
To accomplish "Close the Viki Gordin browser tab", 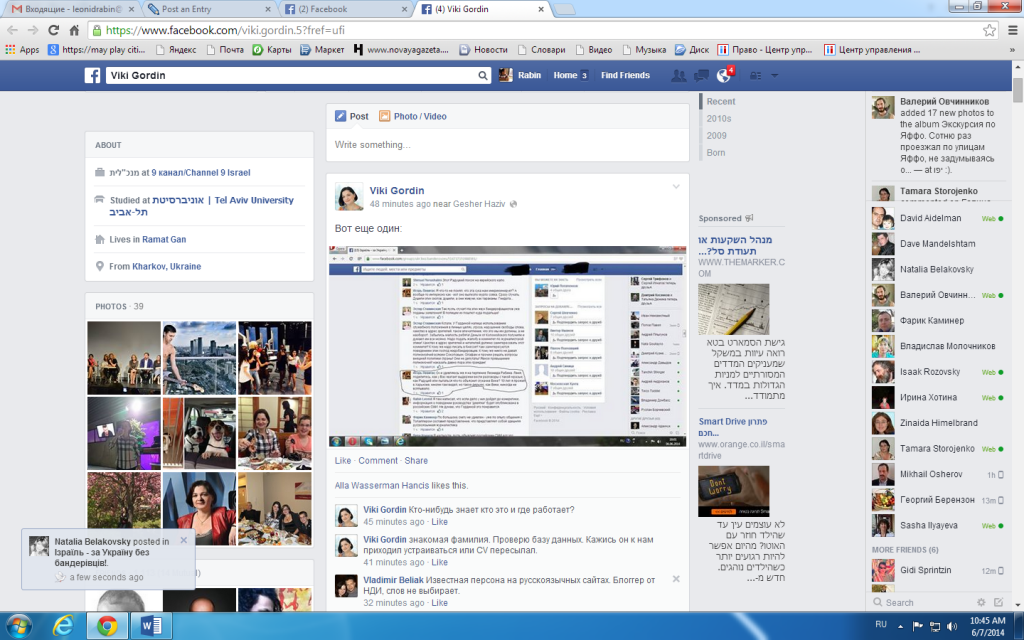I will click(541, 9).
